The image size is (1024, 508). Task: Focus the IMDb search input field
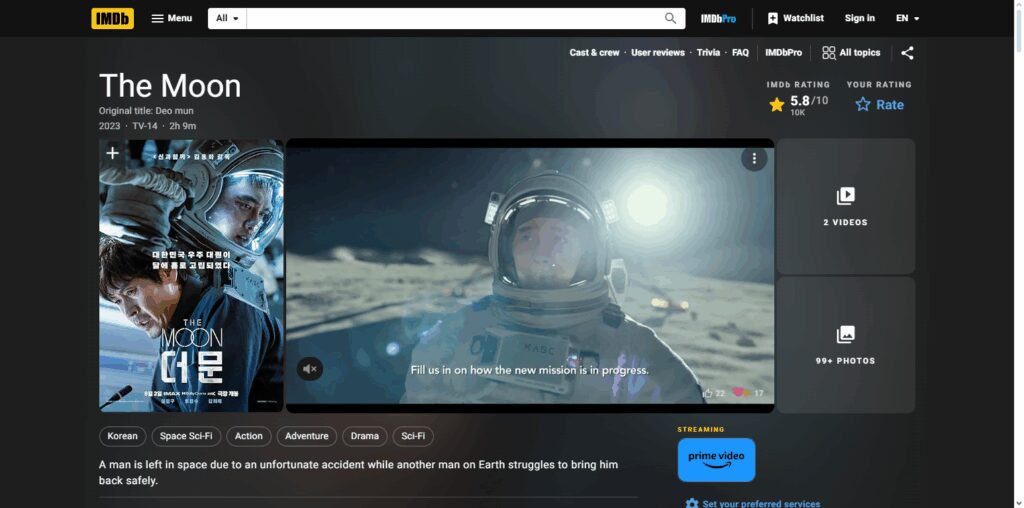pos(452,18)
